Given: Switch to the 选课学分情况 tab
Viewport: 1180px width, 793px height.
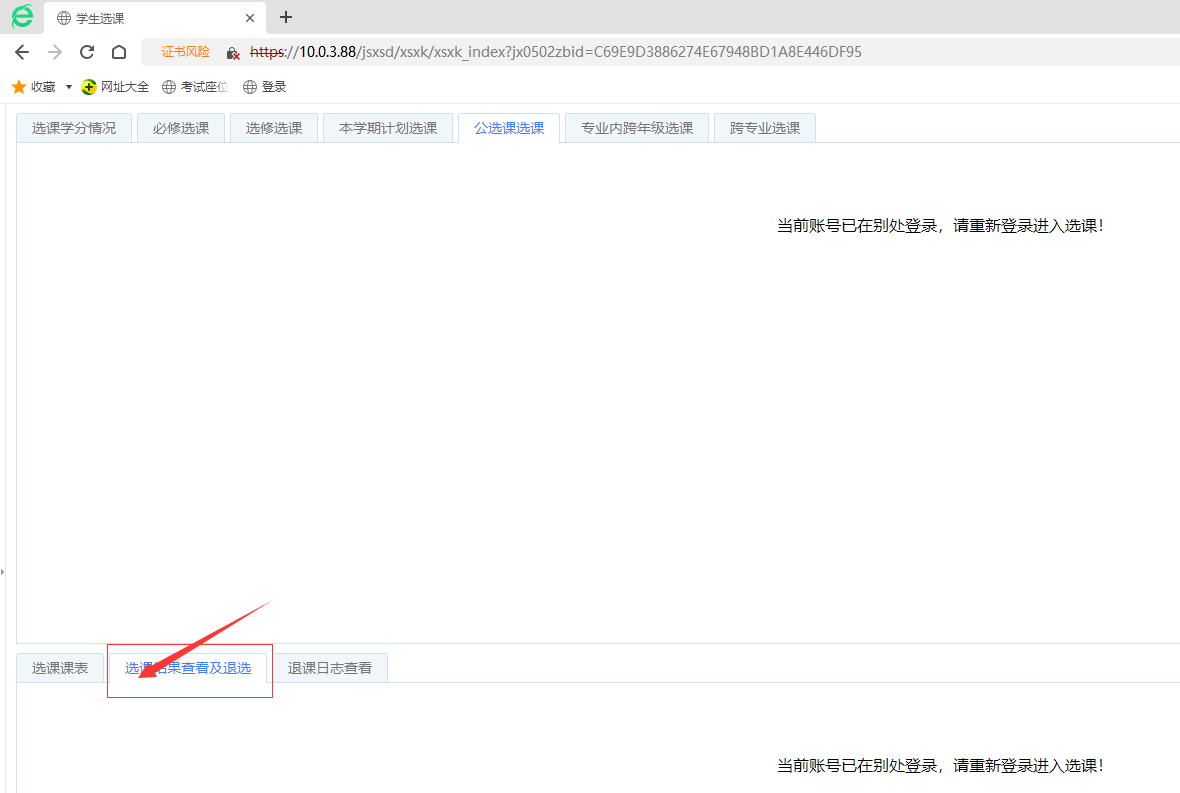Looking at the screenshot, I should pyautogui.click(x=74, y=128).
